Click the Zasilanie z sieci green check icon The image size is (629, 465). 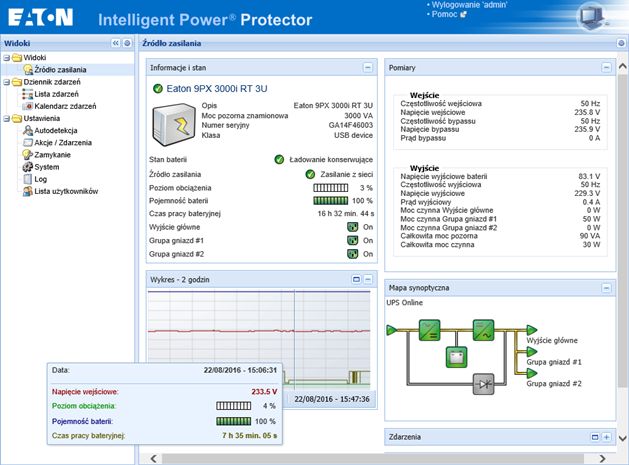point(310,174)
